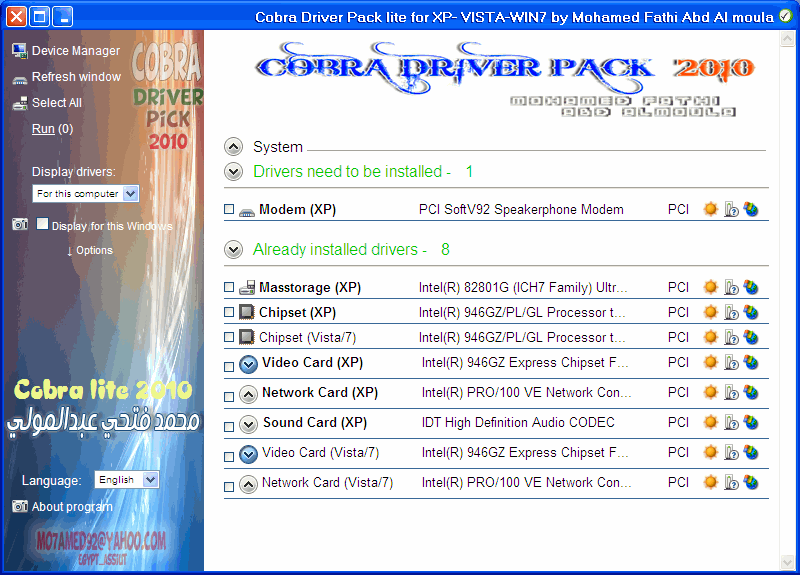
Task: Expand the Video Card (XP) blue arrow
Action: [248, 365]
